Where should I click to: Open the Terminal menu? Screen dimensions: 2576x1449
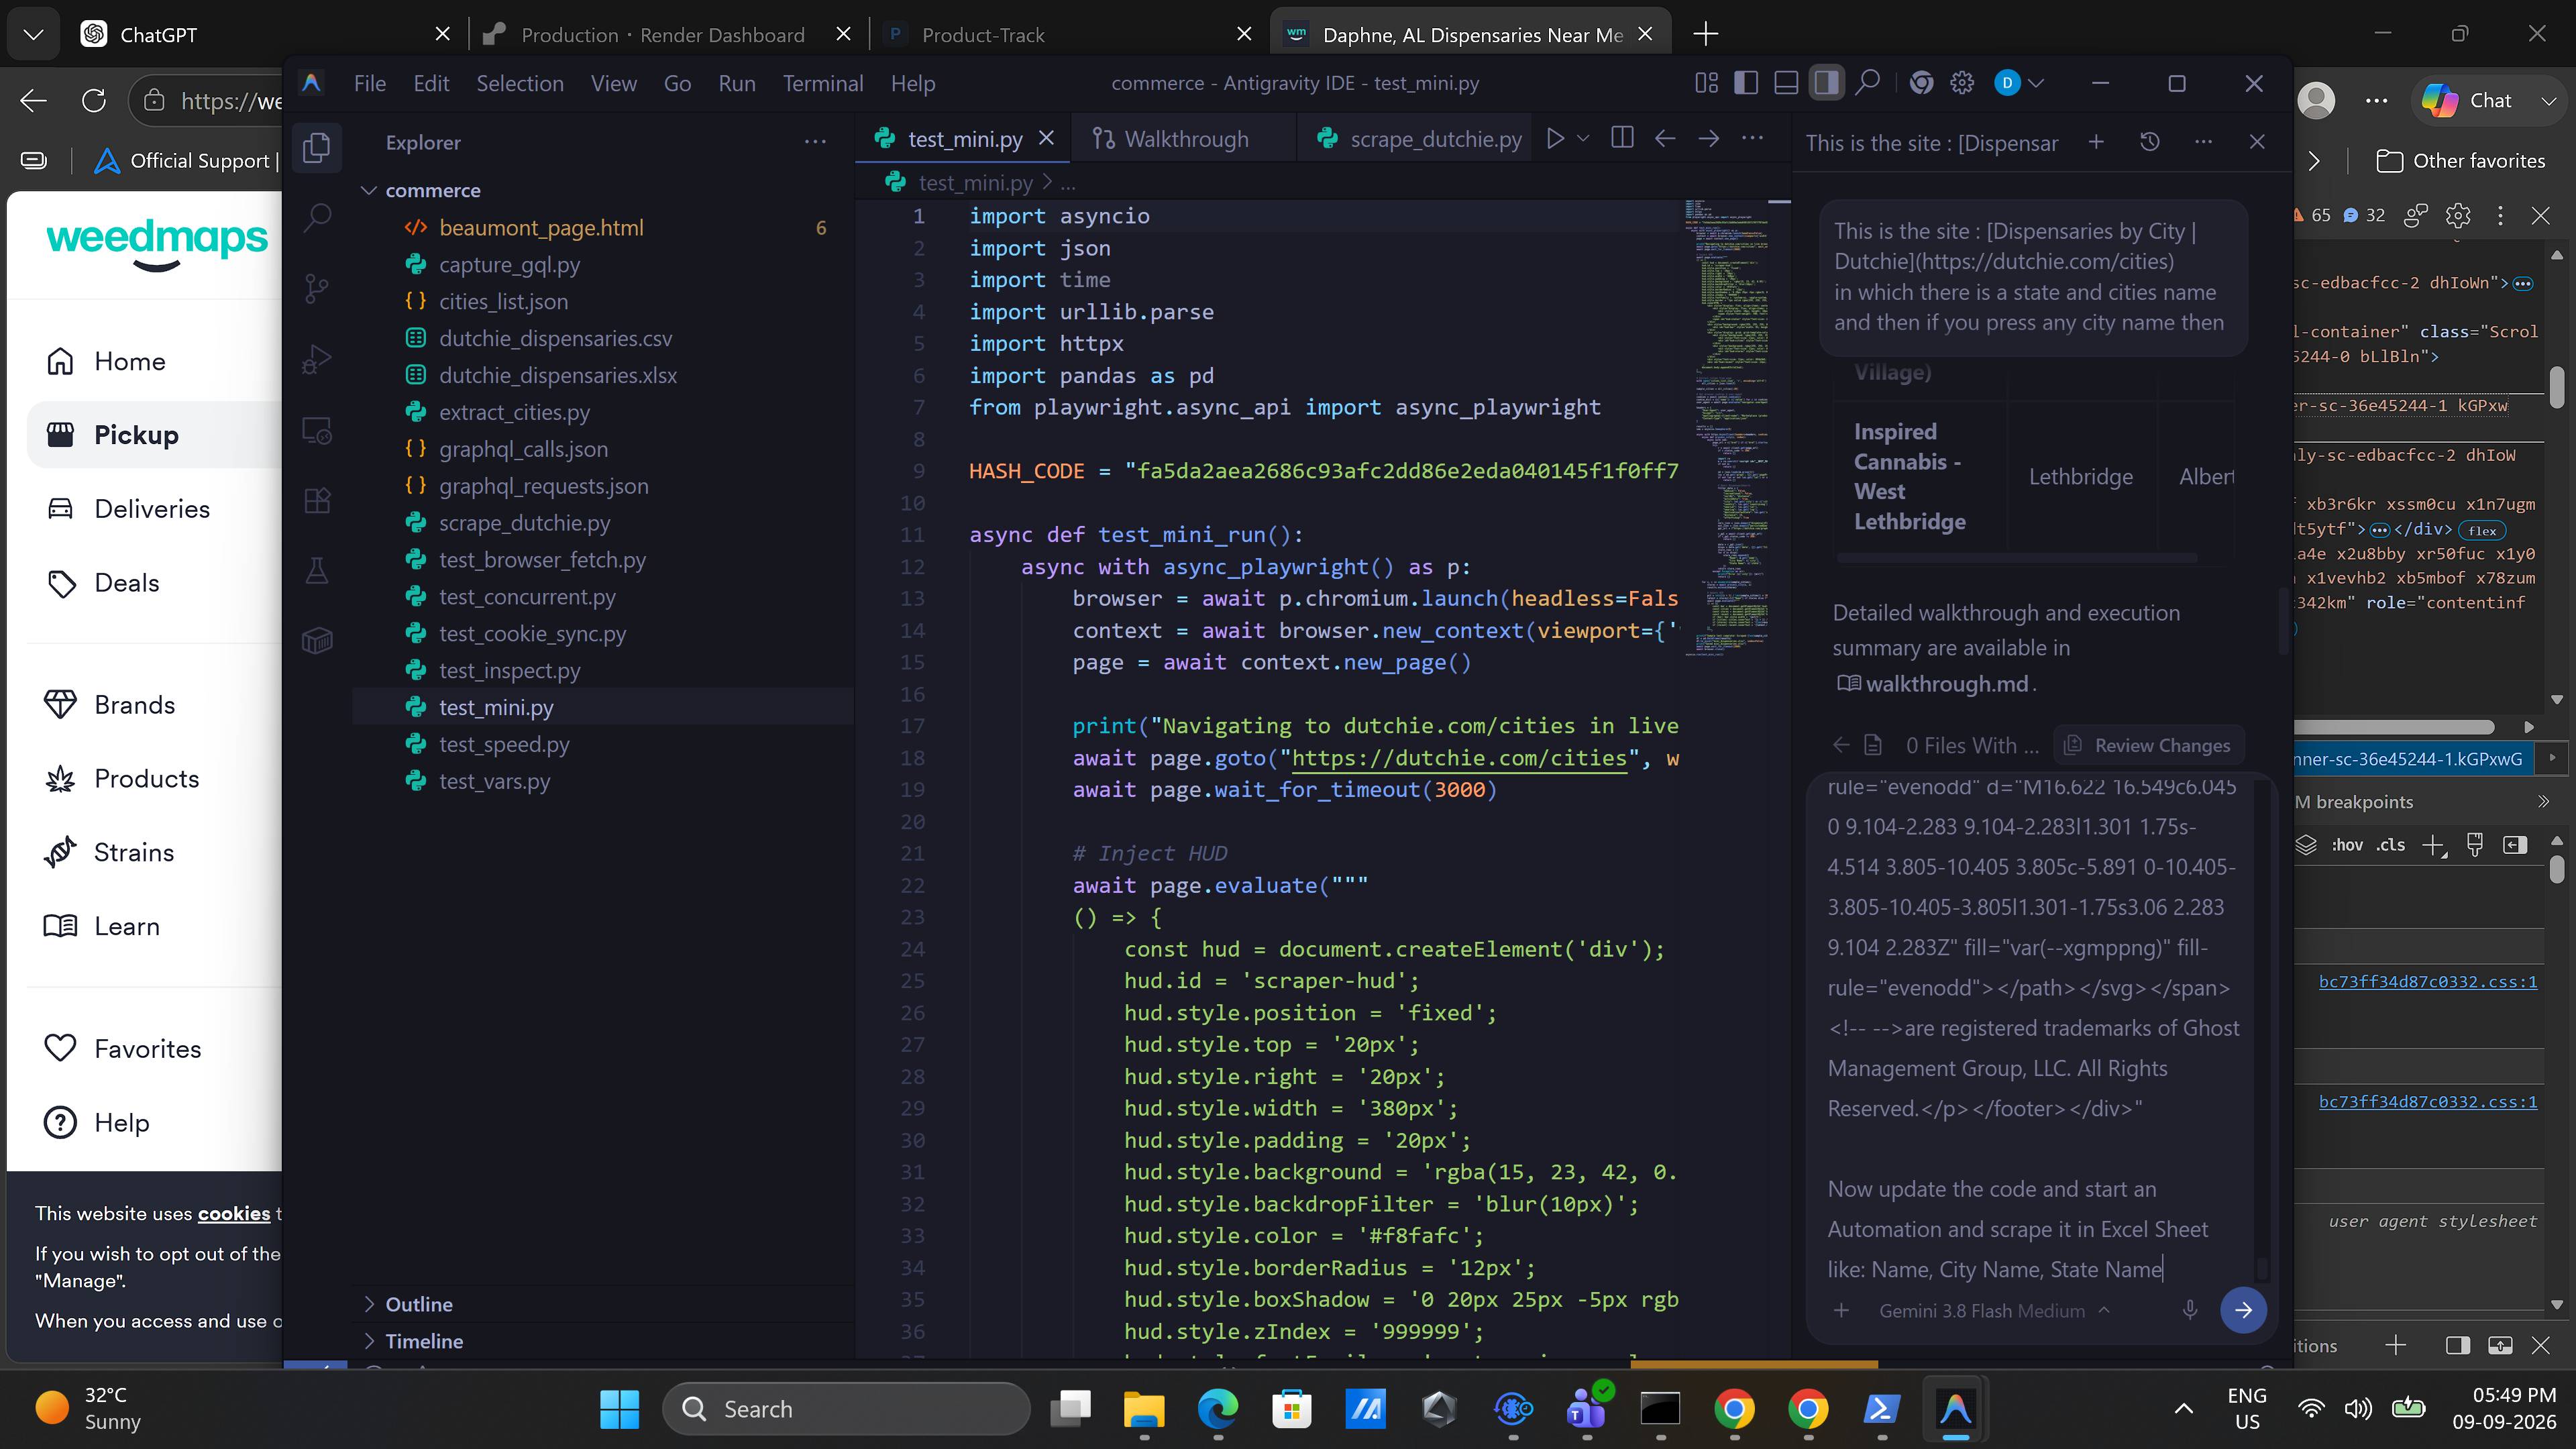click(x=823, y=83)
